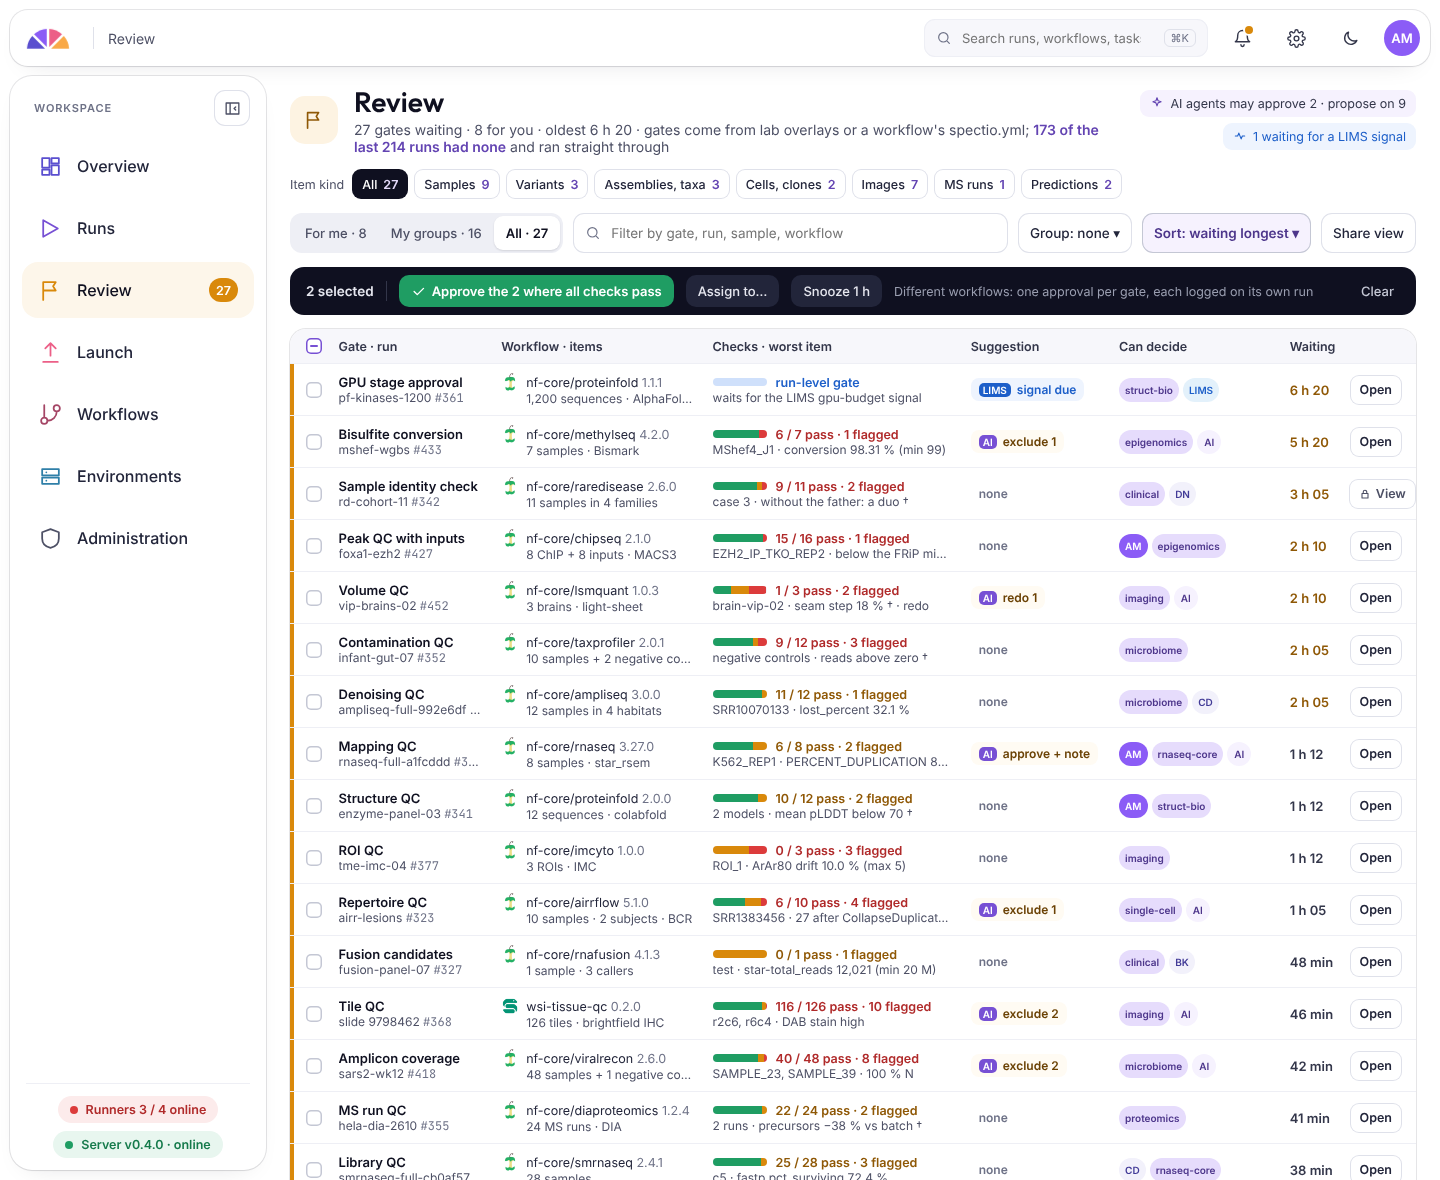Check the GPU stage approval row checkbox
The width and height of the screenshot is (1440, 1180).
[314, 390]
